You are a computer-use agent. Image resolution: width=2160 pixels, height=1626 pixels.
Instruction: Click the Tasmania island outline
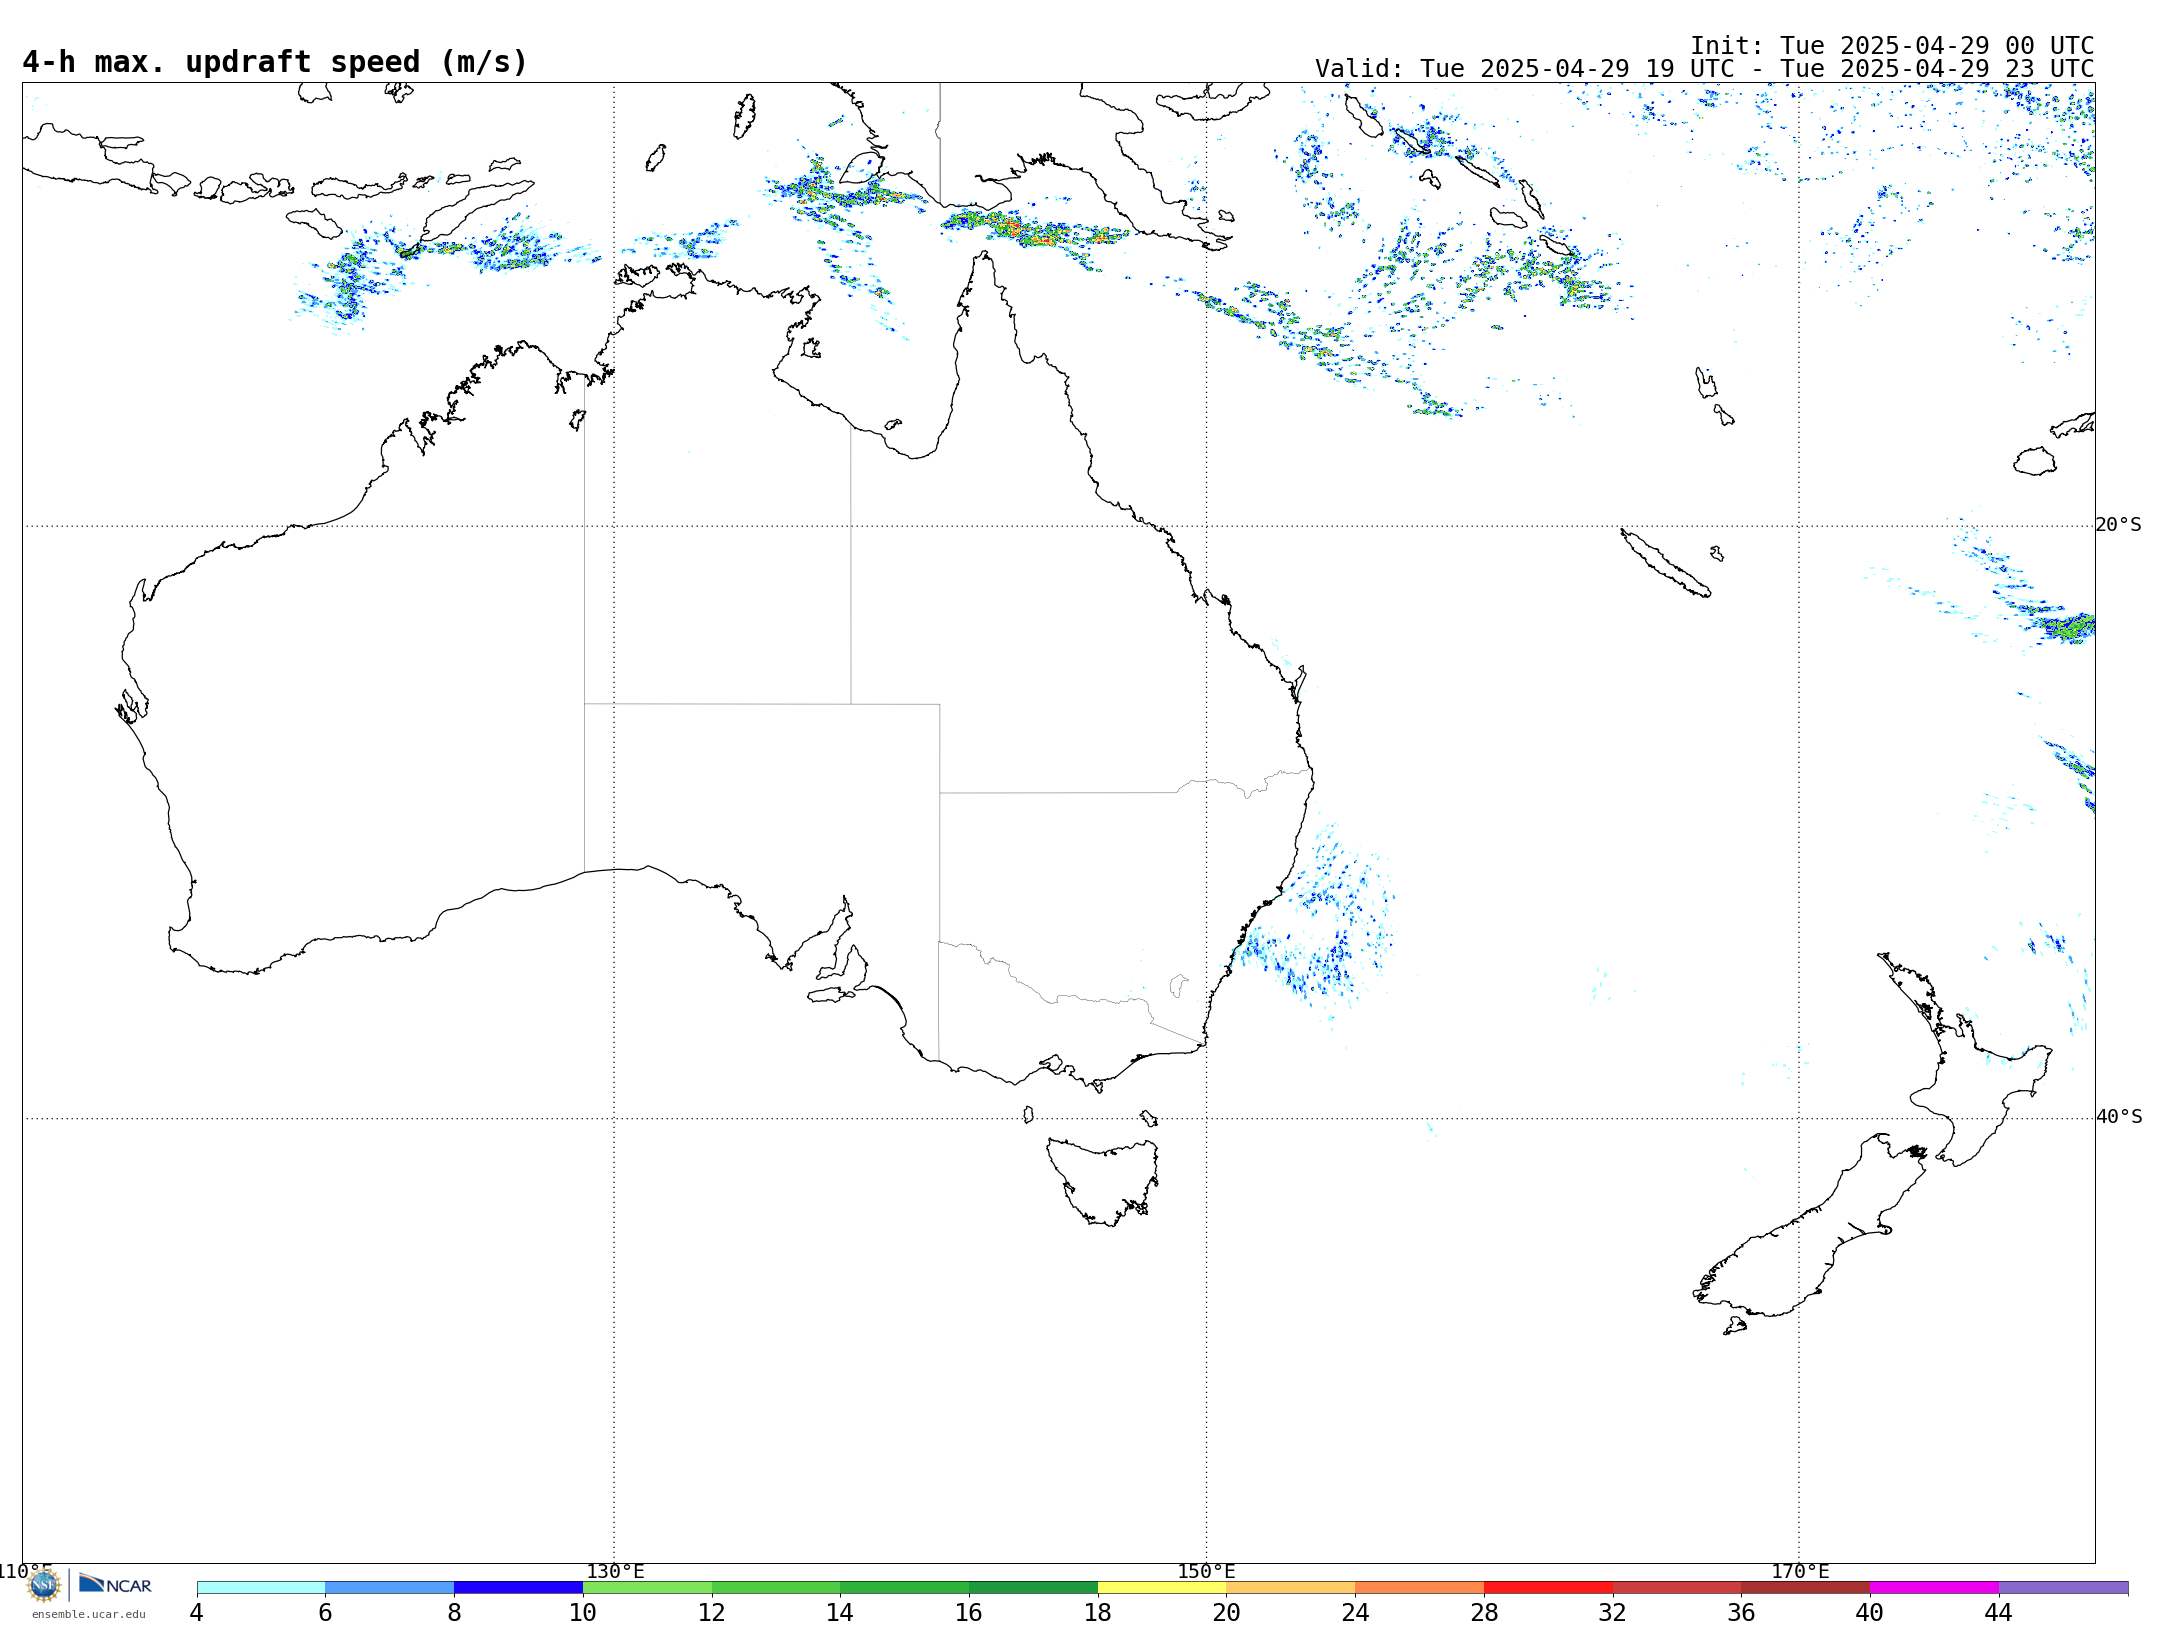tap(1103, 1180)
